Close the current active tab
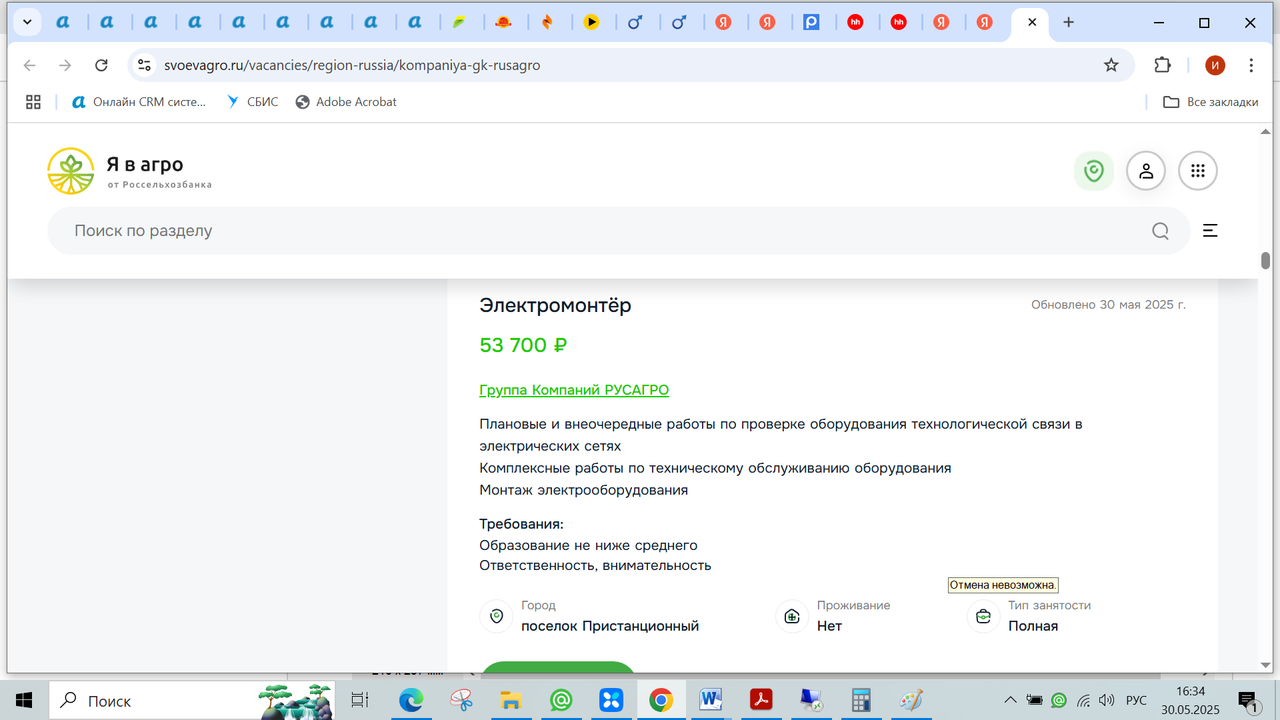 pyautogui.click(x=1032, y=21)
